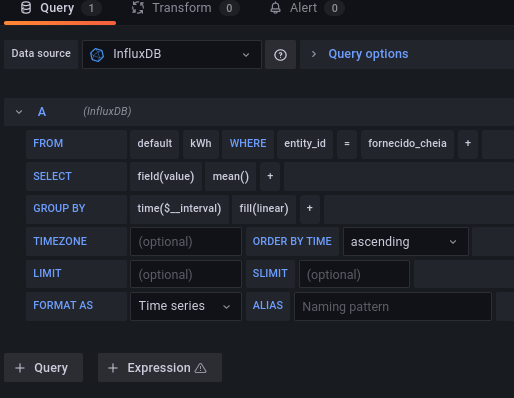This screenshot has width=514, height=398.
Task: Click the InfluxDB logo icon
Action: (97, 55)
